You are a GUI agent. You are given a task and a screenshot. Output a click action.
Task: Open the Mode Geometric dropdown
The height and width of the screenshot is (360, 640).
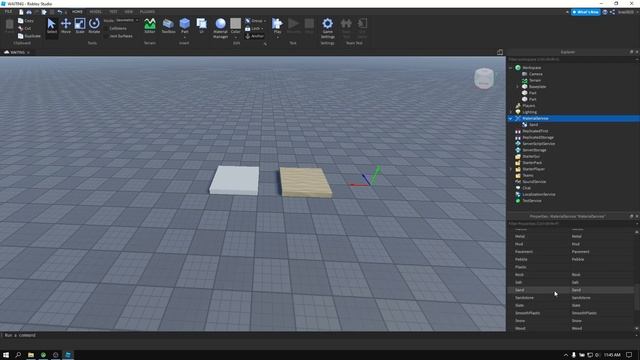(127, 20)
